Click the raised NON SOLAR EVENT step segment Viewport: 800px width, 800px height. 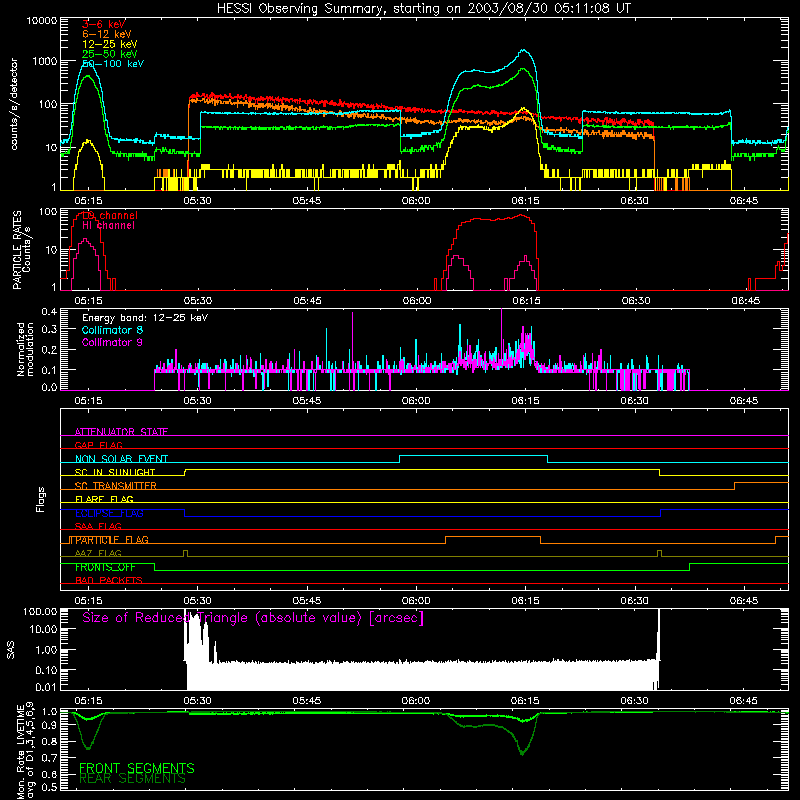pos(473,456)
